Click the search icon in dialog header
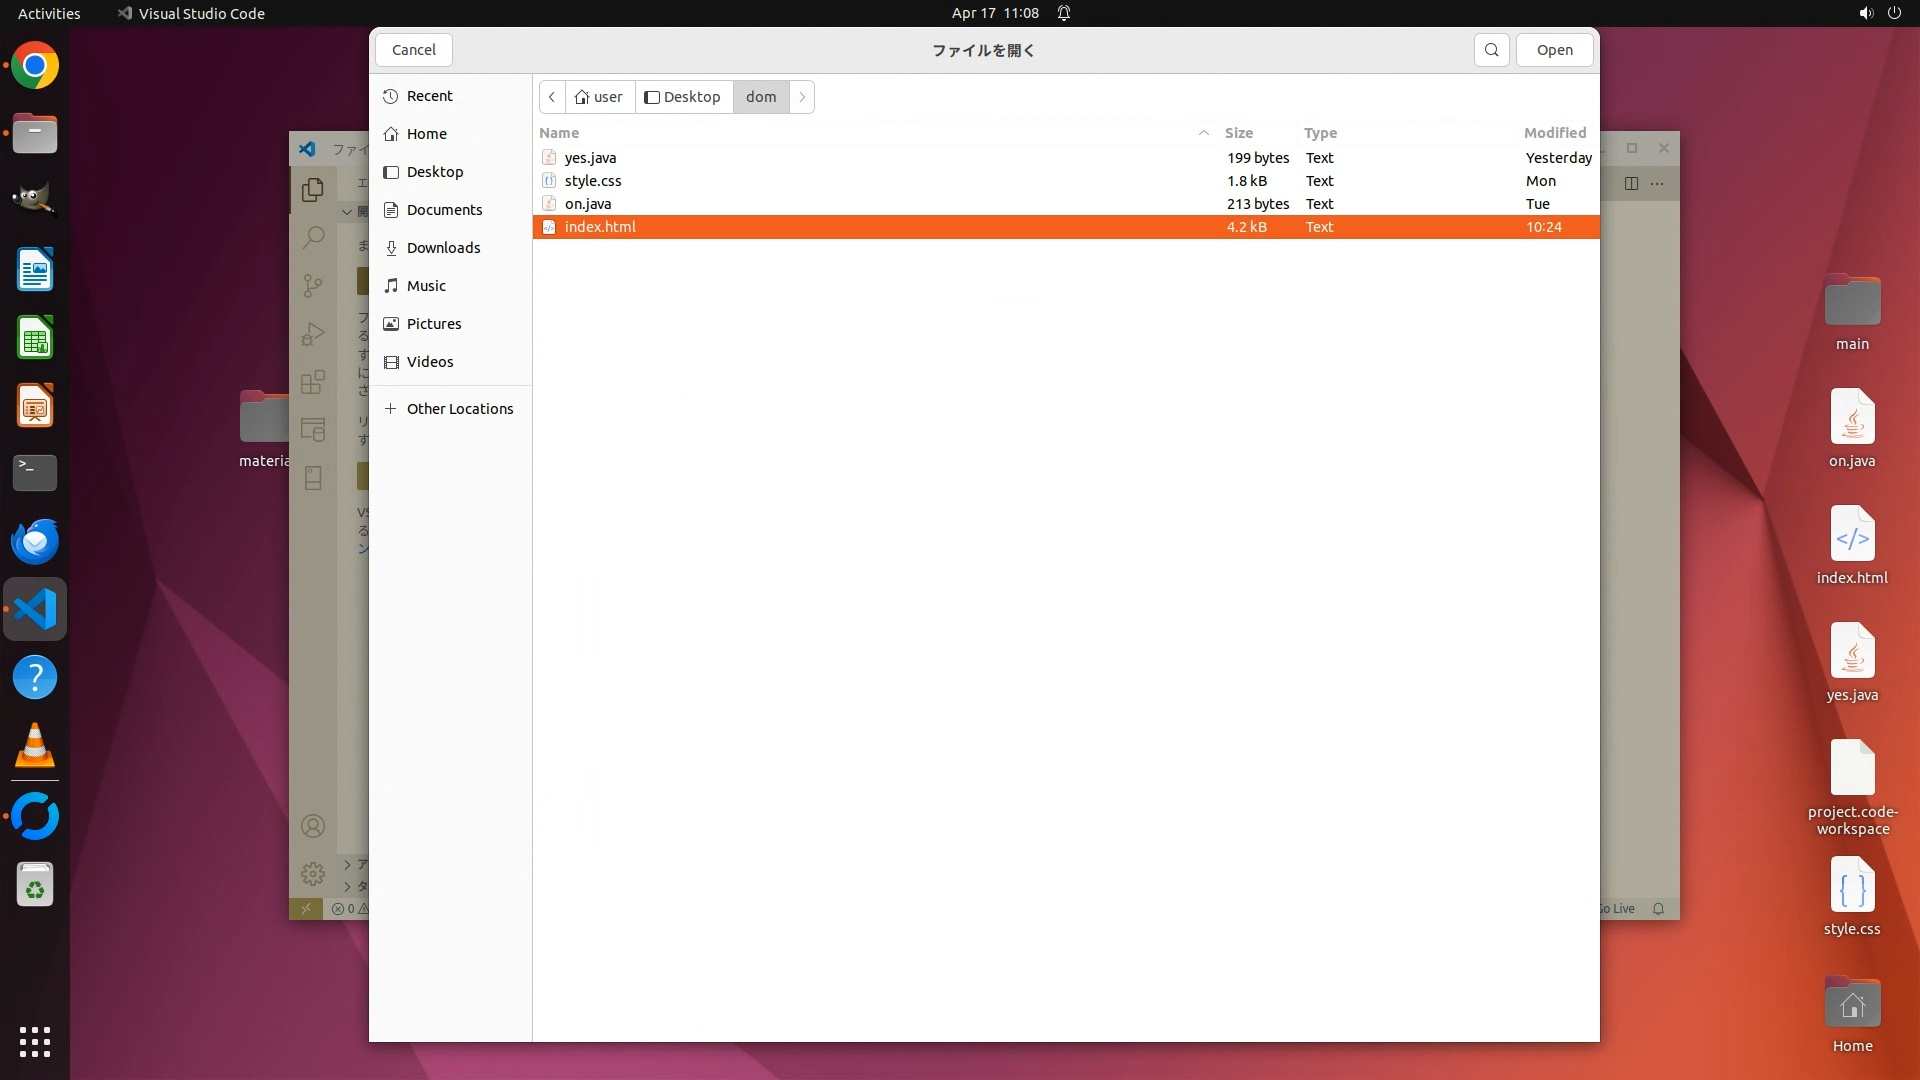The image size is (1920, 1080). [x=1491, y=50]
